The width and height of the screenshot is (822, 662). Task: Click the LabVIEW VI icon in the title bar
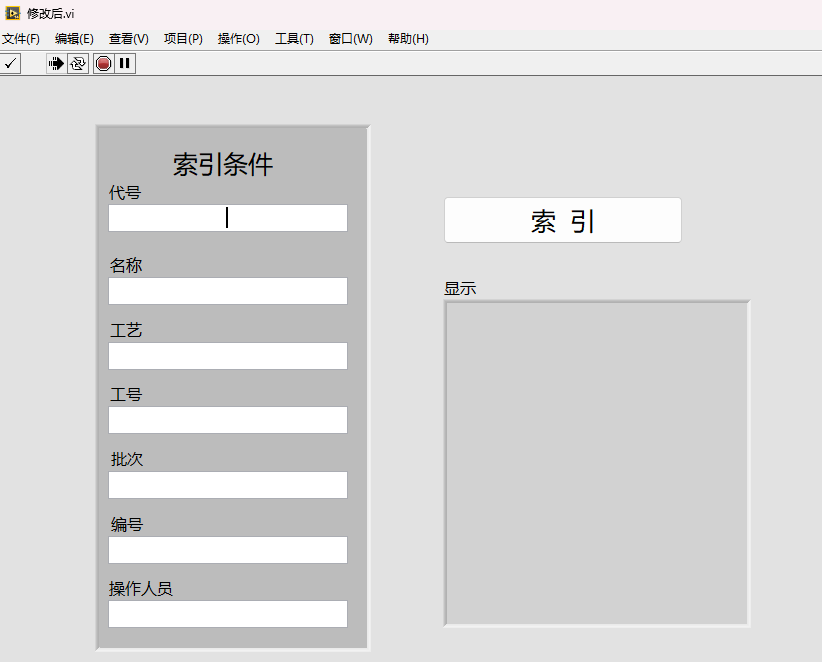[11, 14]
